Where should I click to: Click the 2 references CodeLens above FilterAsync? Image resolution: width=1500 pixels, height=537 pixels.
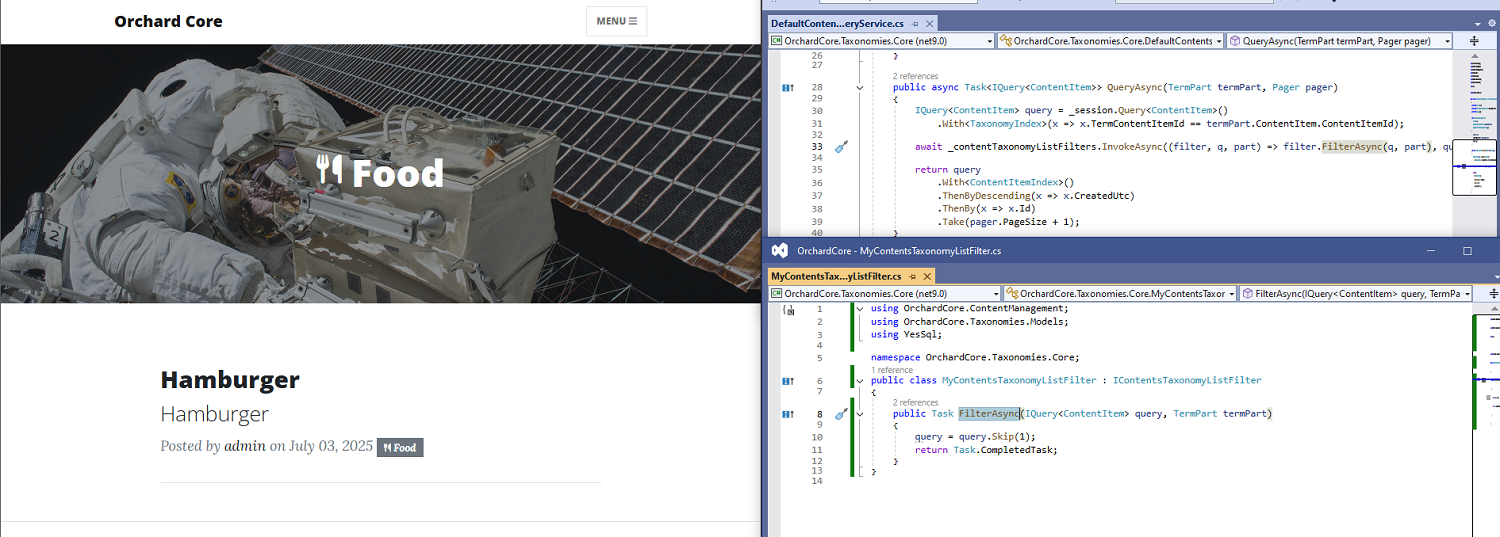coord(915,403)
